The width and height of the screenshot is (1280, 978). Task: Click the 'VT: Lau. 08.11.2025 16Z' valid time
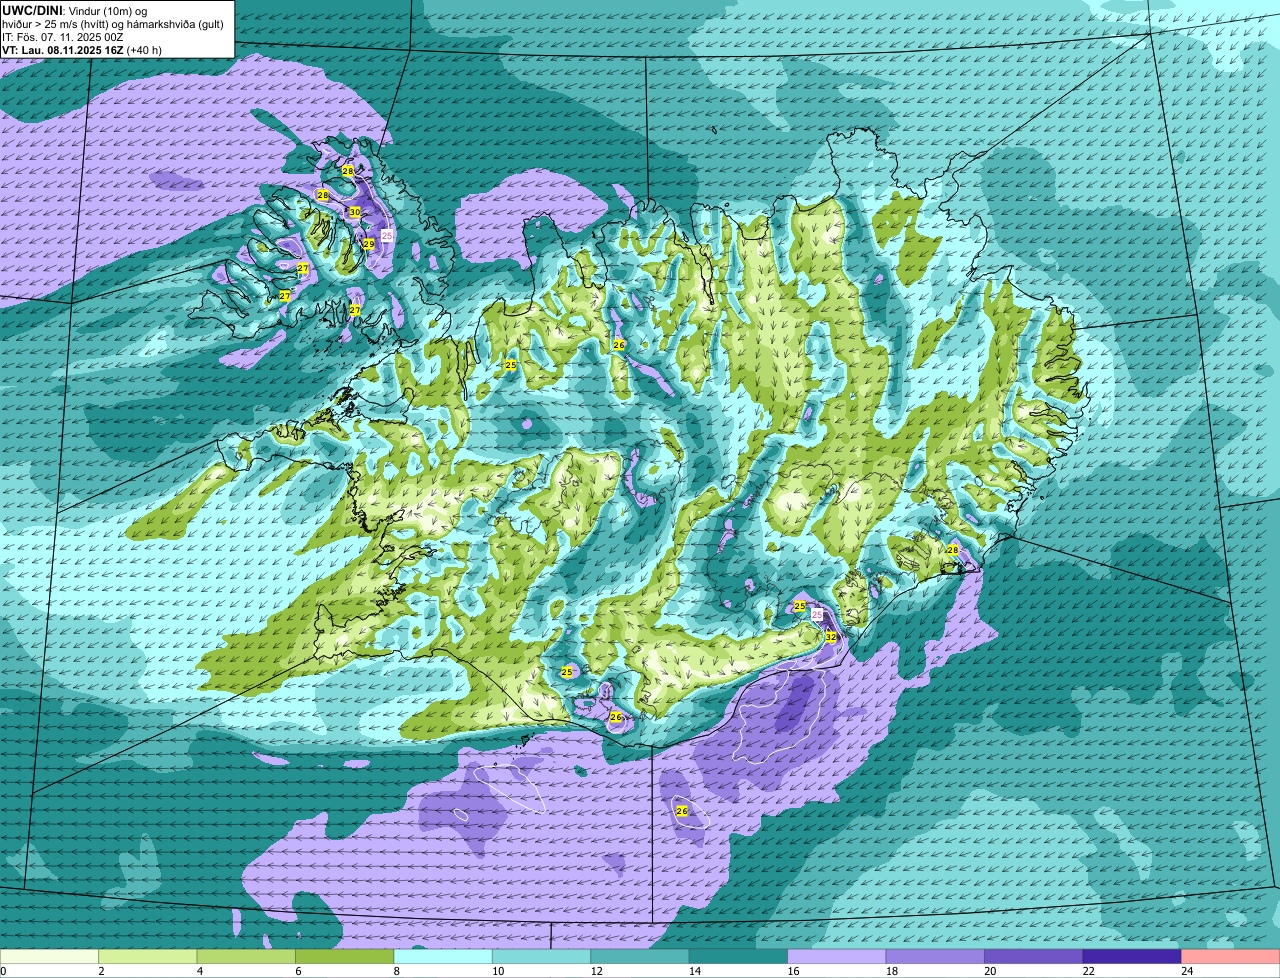pyautogui.click(x=63, y=50)
